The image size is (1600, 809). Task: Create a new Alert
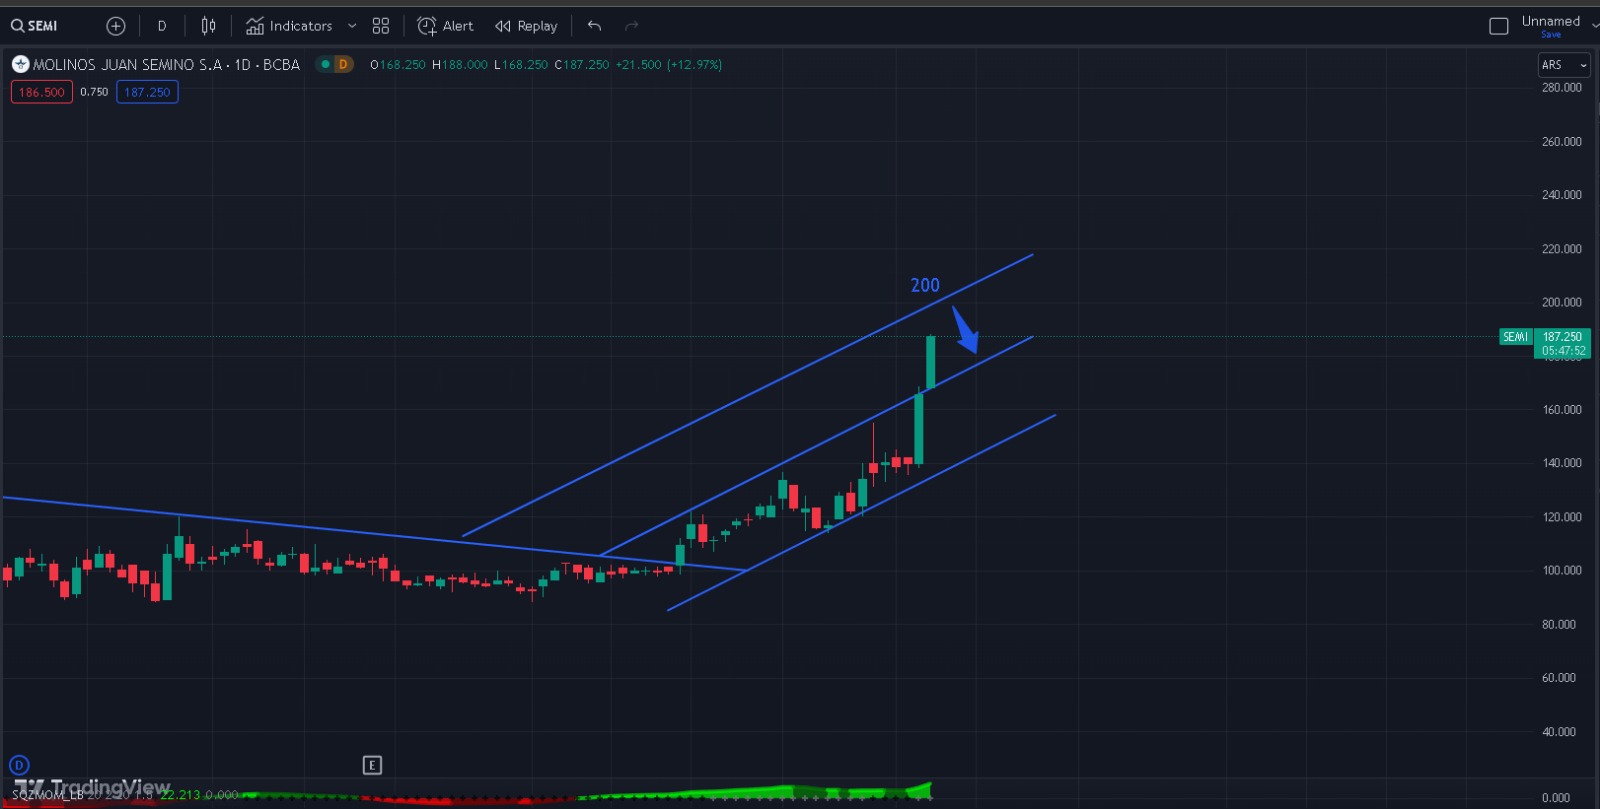446,26
